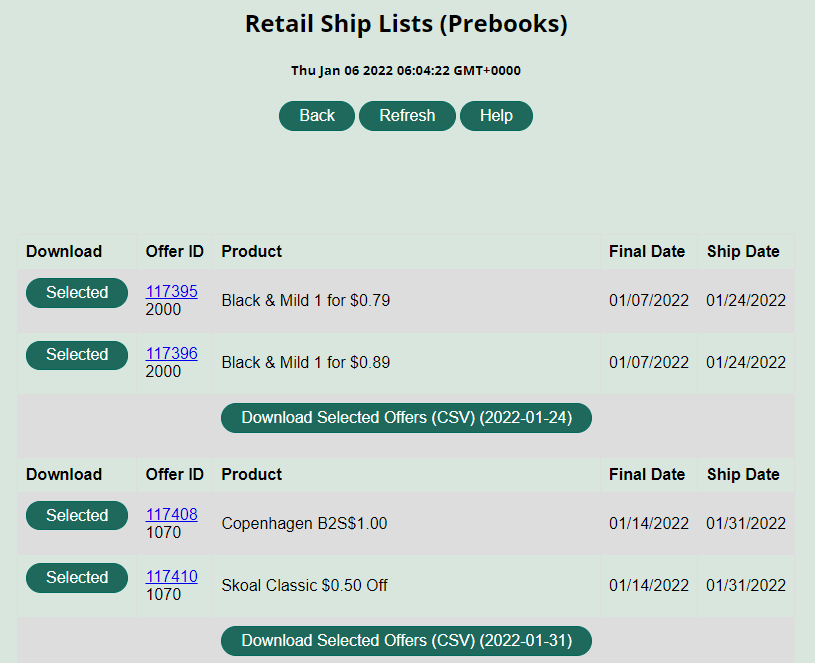Click product Black & Mild 1 for $0.89
The width and height of the screenshot is (815, 663).
click(306, 363)
